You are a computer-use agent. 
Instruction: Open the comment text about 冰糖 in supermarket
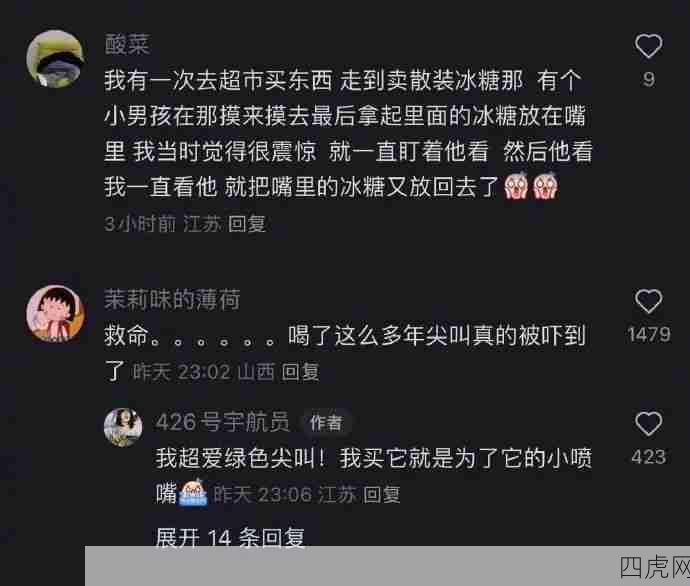pos(348,134)
